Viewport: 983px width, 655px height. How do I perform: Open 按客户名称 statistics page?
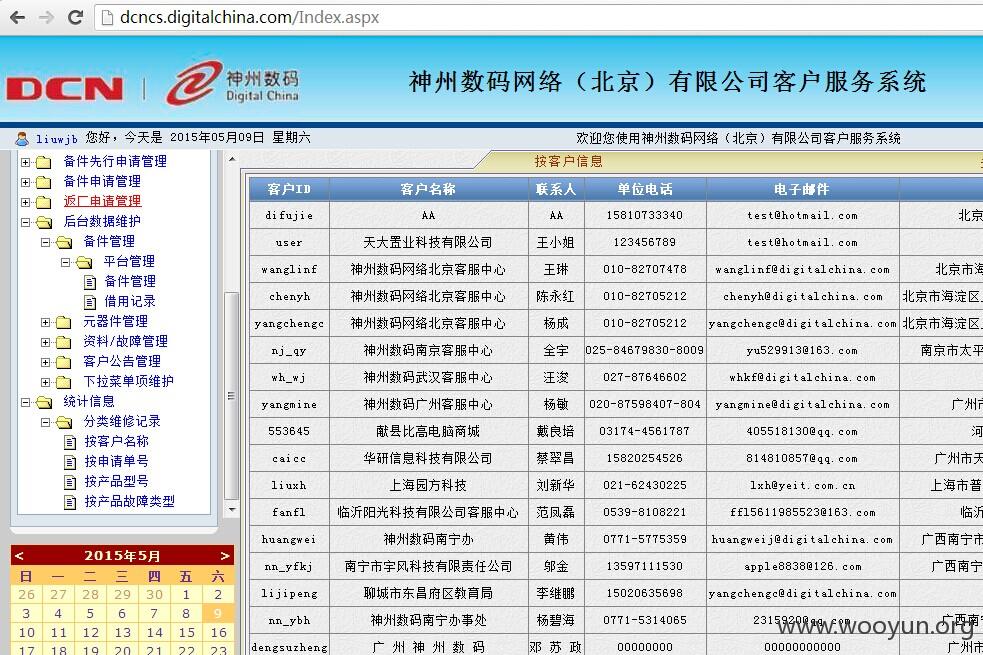click(117, 441)
